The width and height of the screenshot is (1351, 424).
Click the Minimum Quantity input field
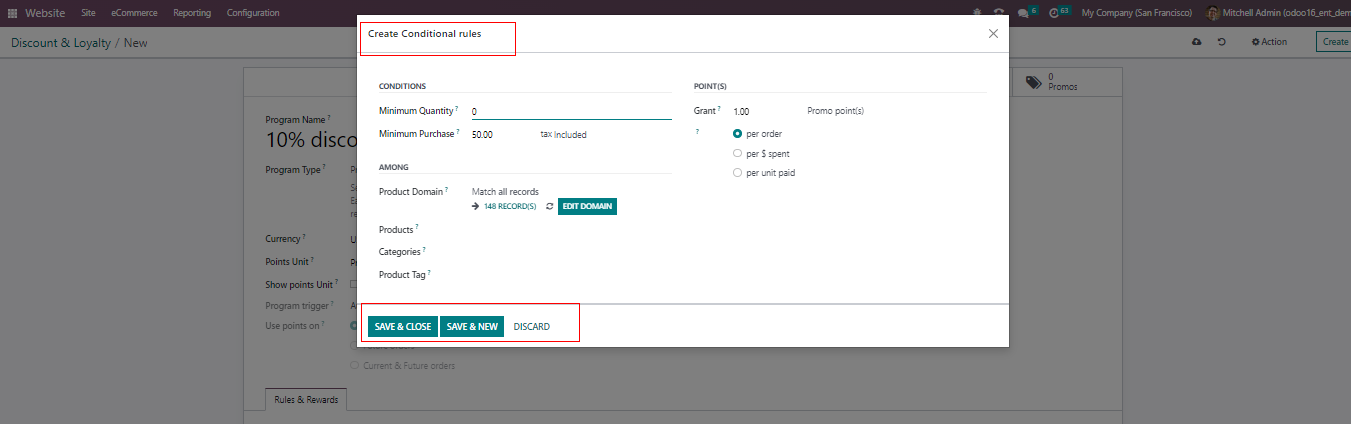tap(570, 112)
